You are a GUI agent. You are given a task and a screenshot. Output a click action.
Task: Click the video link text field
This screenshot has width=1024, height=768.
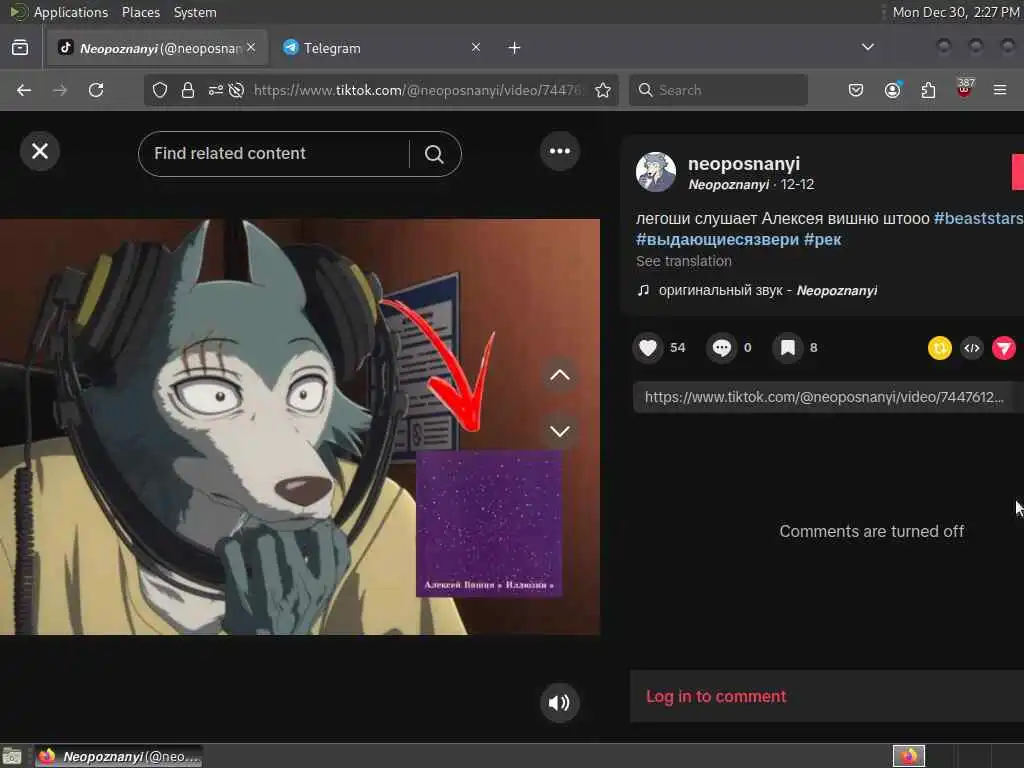tap(824, 397)
